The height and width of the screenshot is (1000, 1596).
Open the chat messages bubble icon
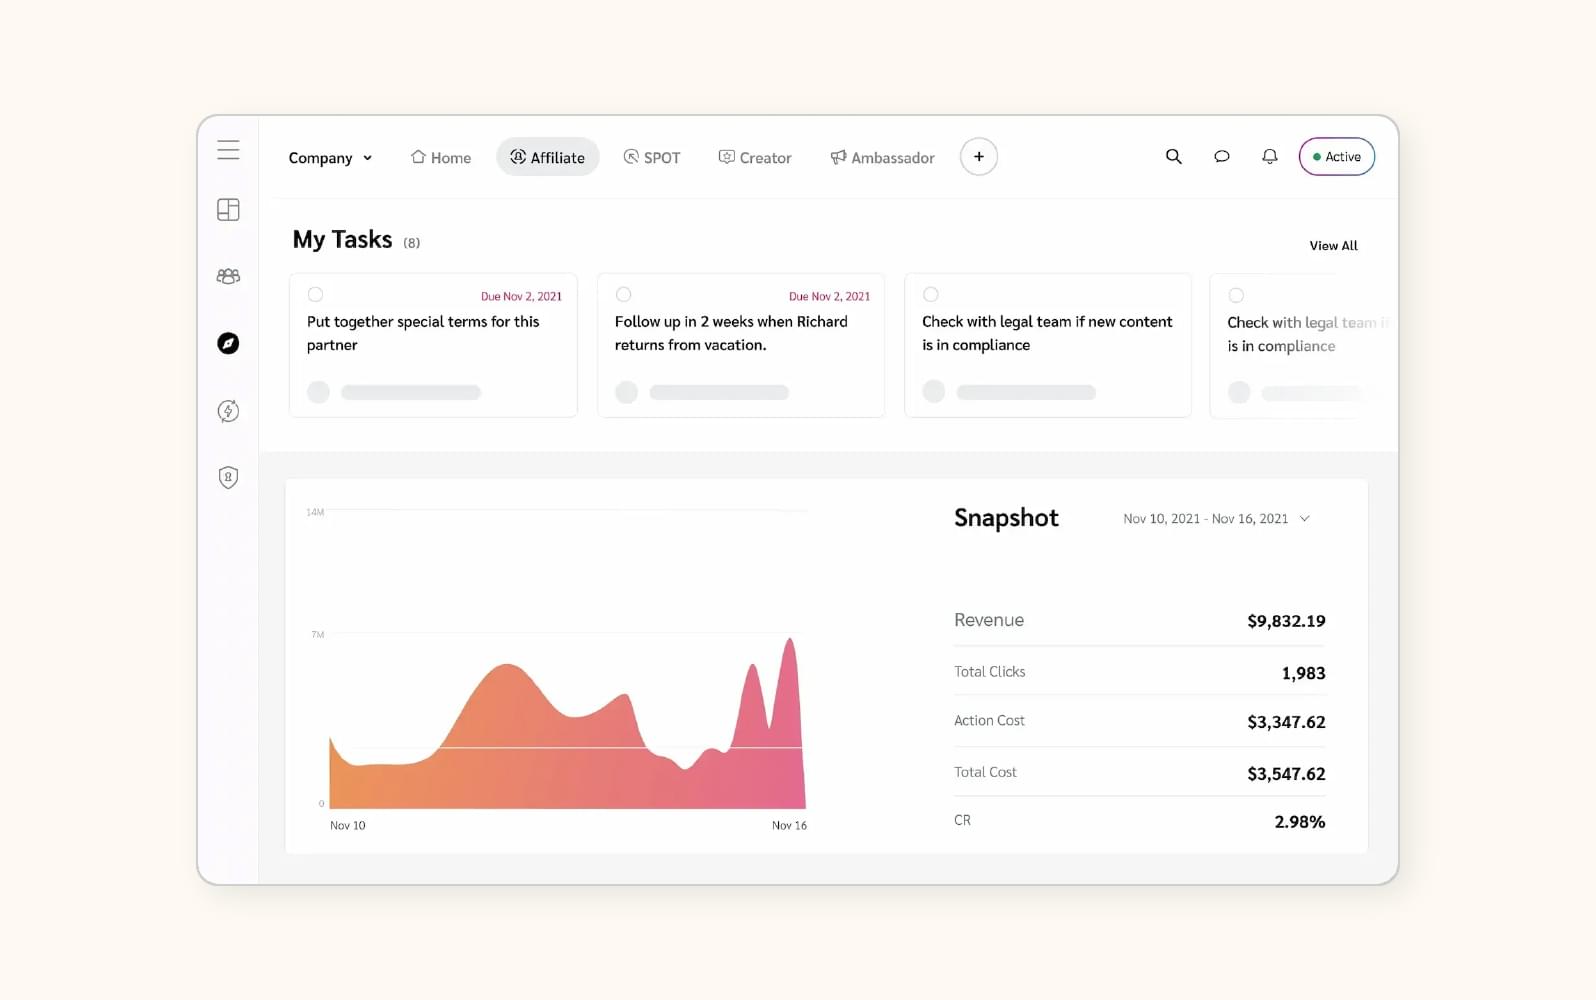(x=1221, y=157)
